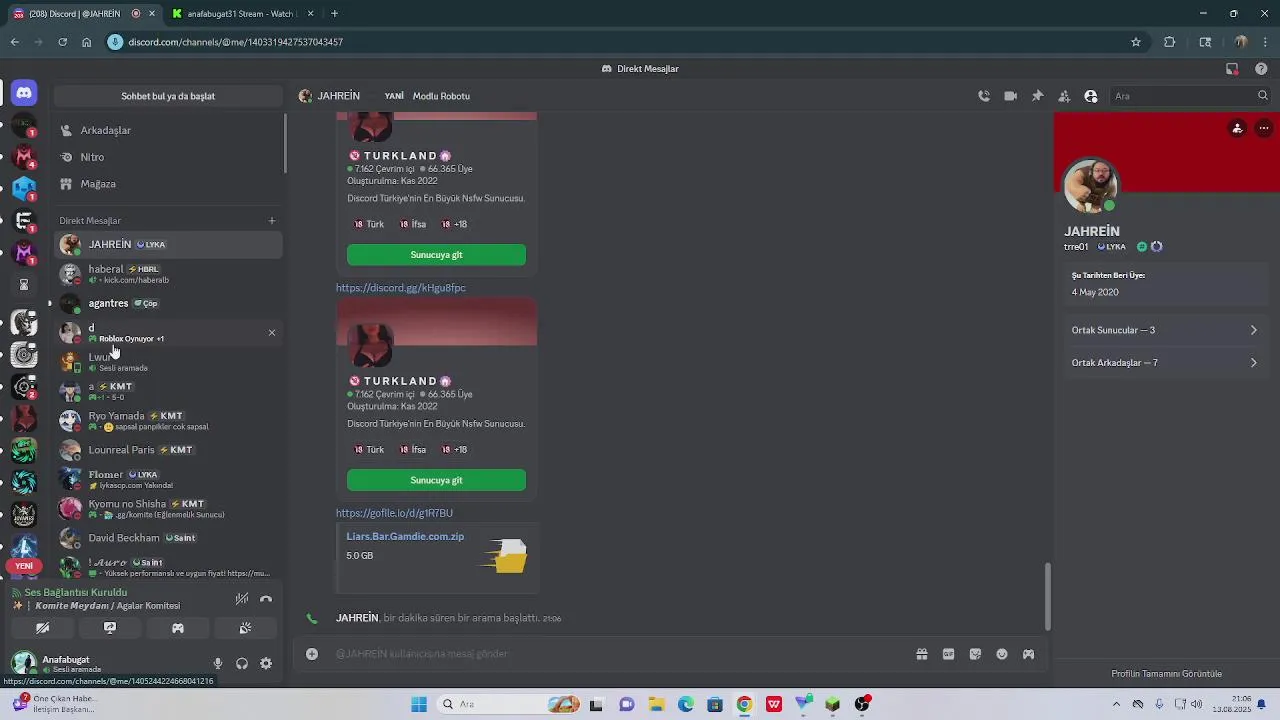This screenshot has width=1280, height=720.
Task: Open Discord home direct messages button
Action: tap(24, 93)
